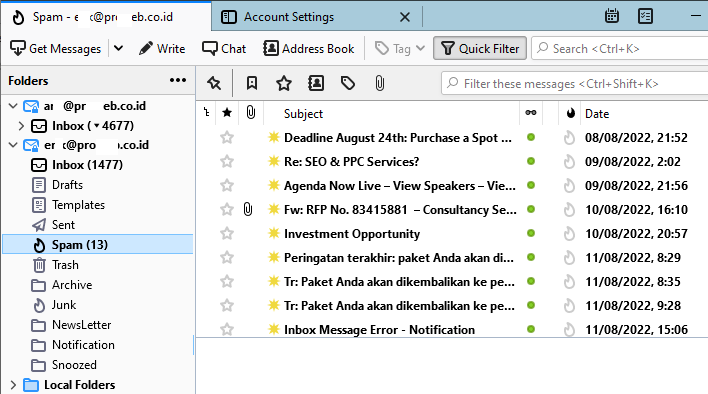
Task: Open NewsLetter folder
Action: click(81, 325)
